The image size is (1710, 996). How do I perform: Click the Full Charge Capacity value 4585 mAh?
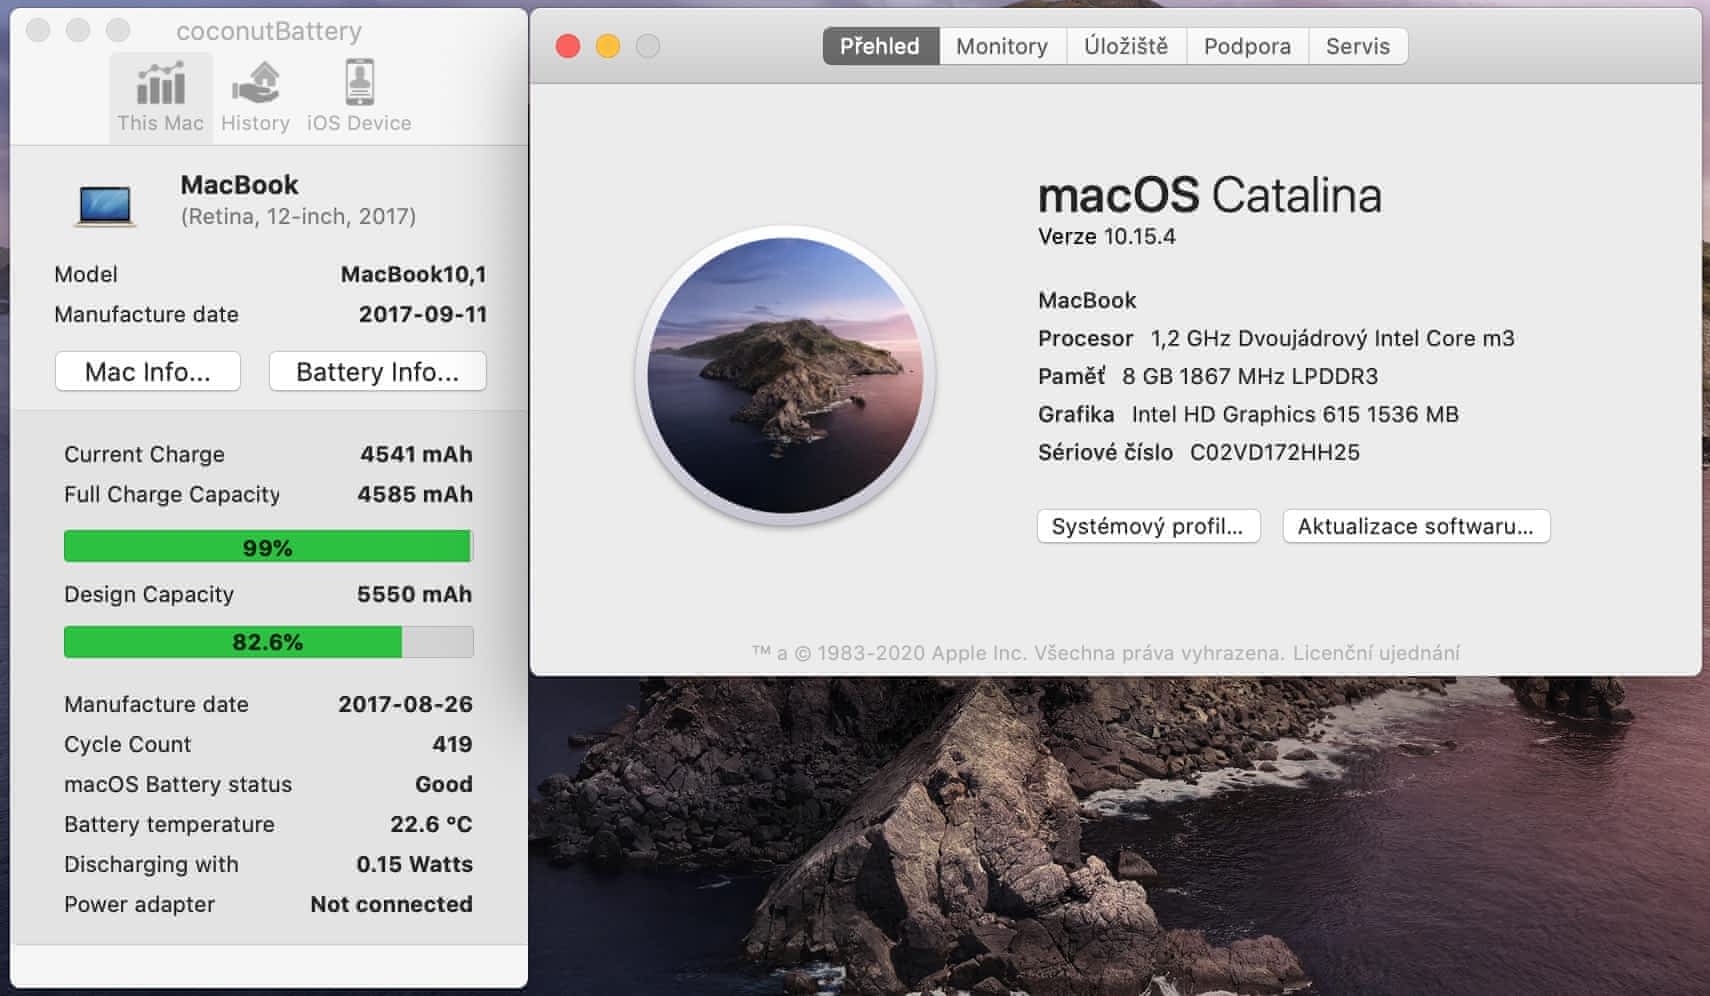415,494
